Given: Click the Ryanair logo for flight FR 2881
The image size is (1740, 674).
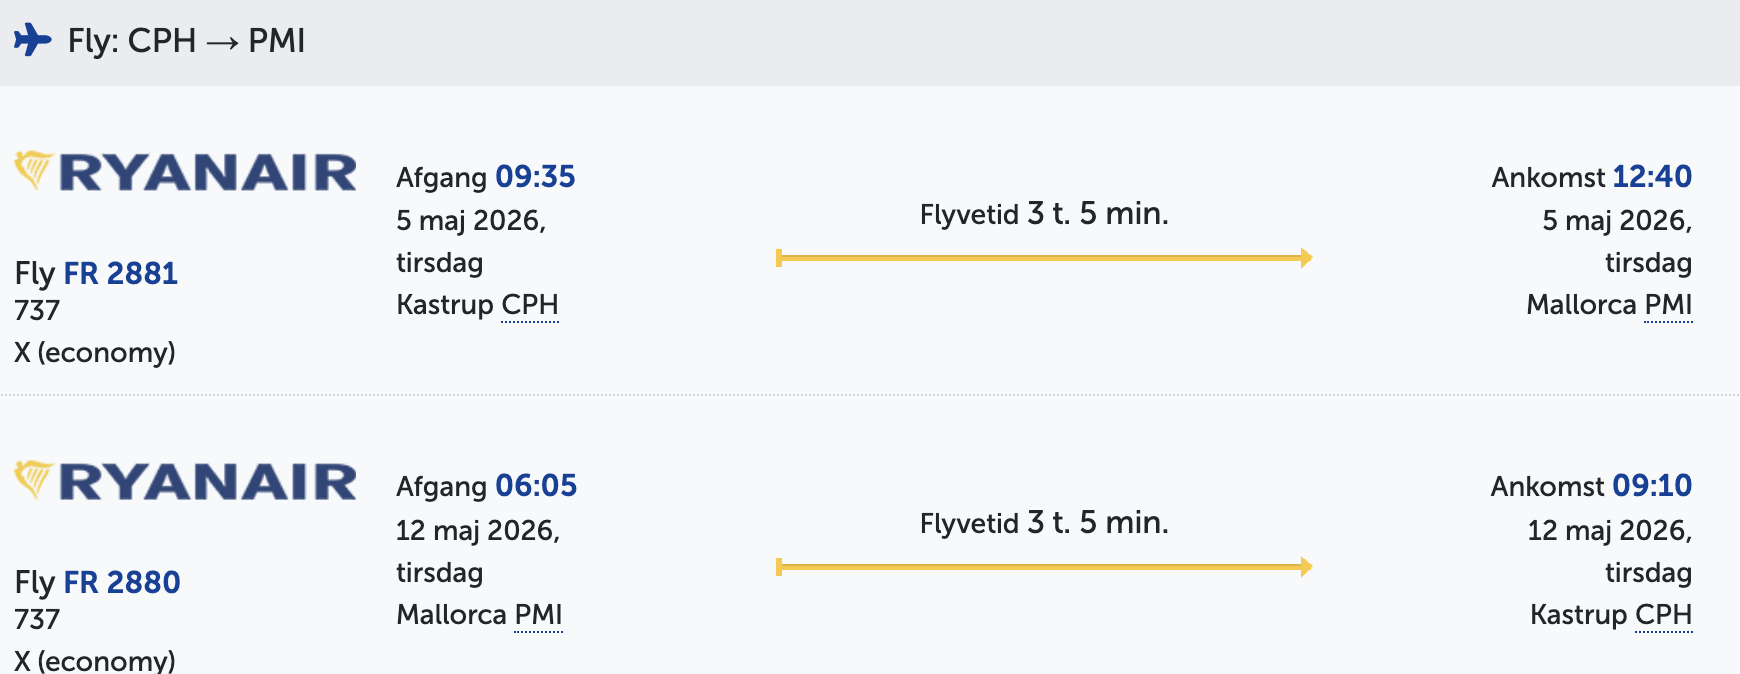Looking at the screenshot, I should pos(186,172).
